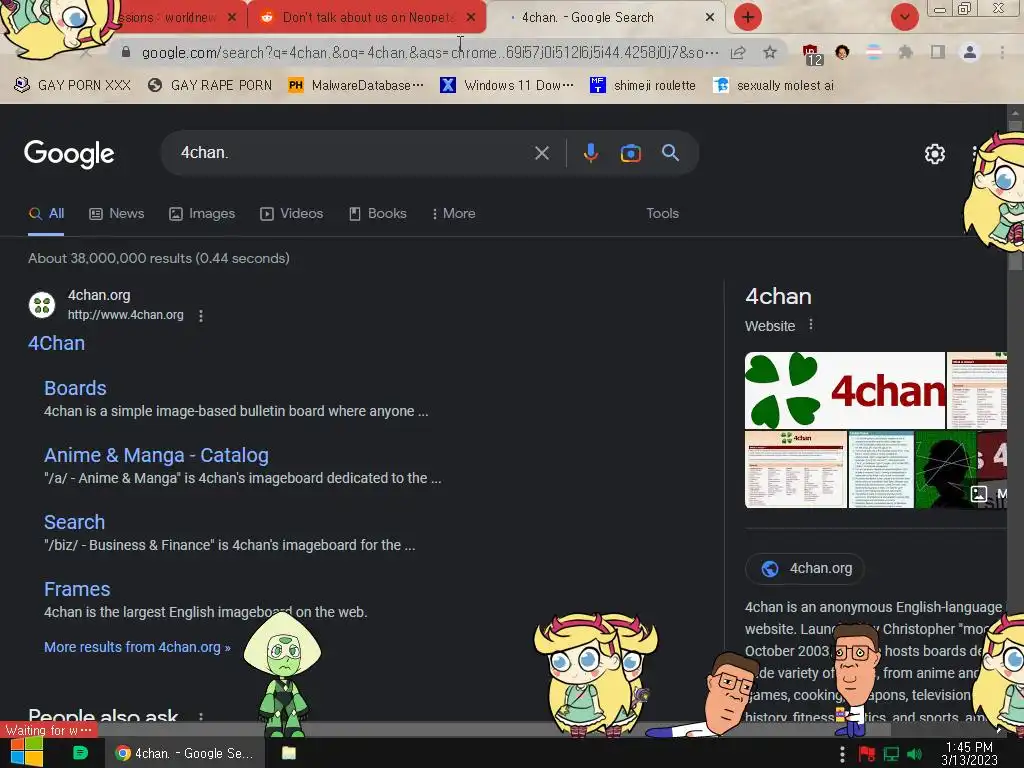Select the All results tab

(x=46, y=214)
